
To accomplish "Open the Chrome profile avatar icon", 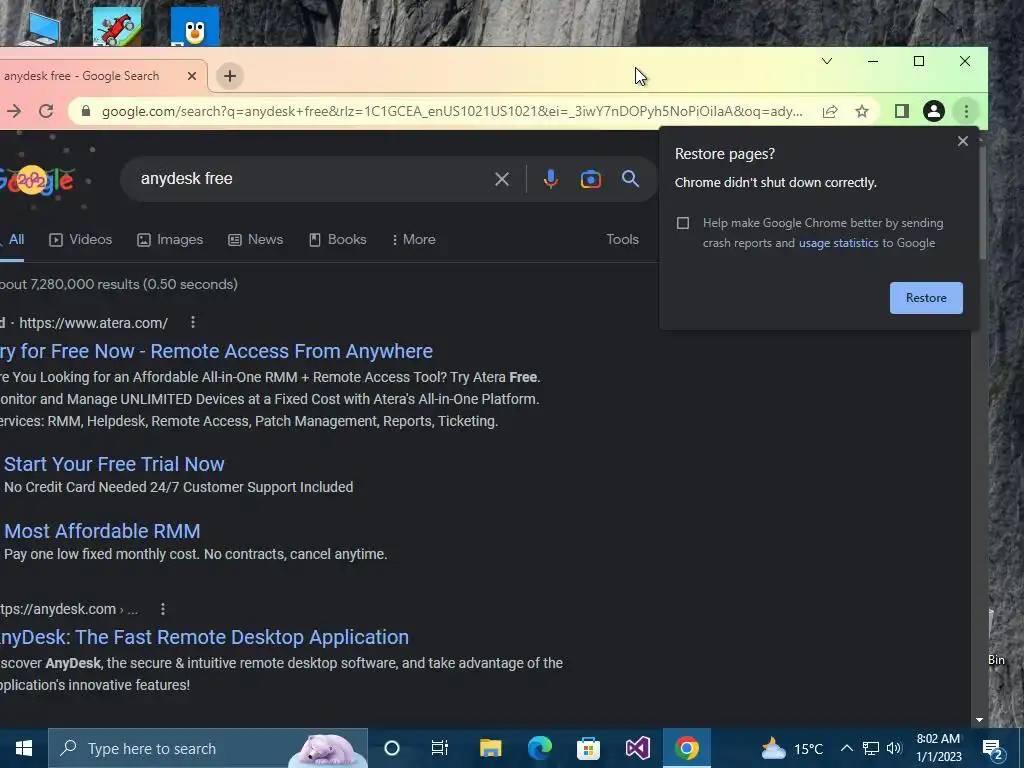I will pos(934,111).
